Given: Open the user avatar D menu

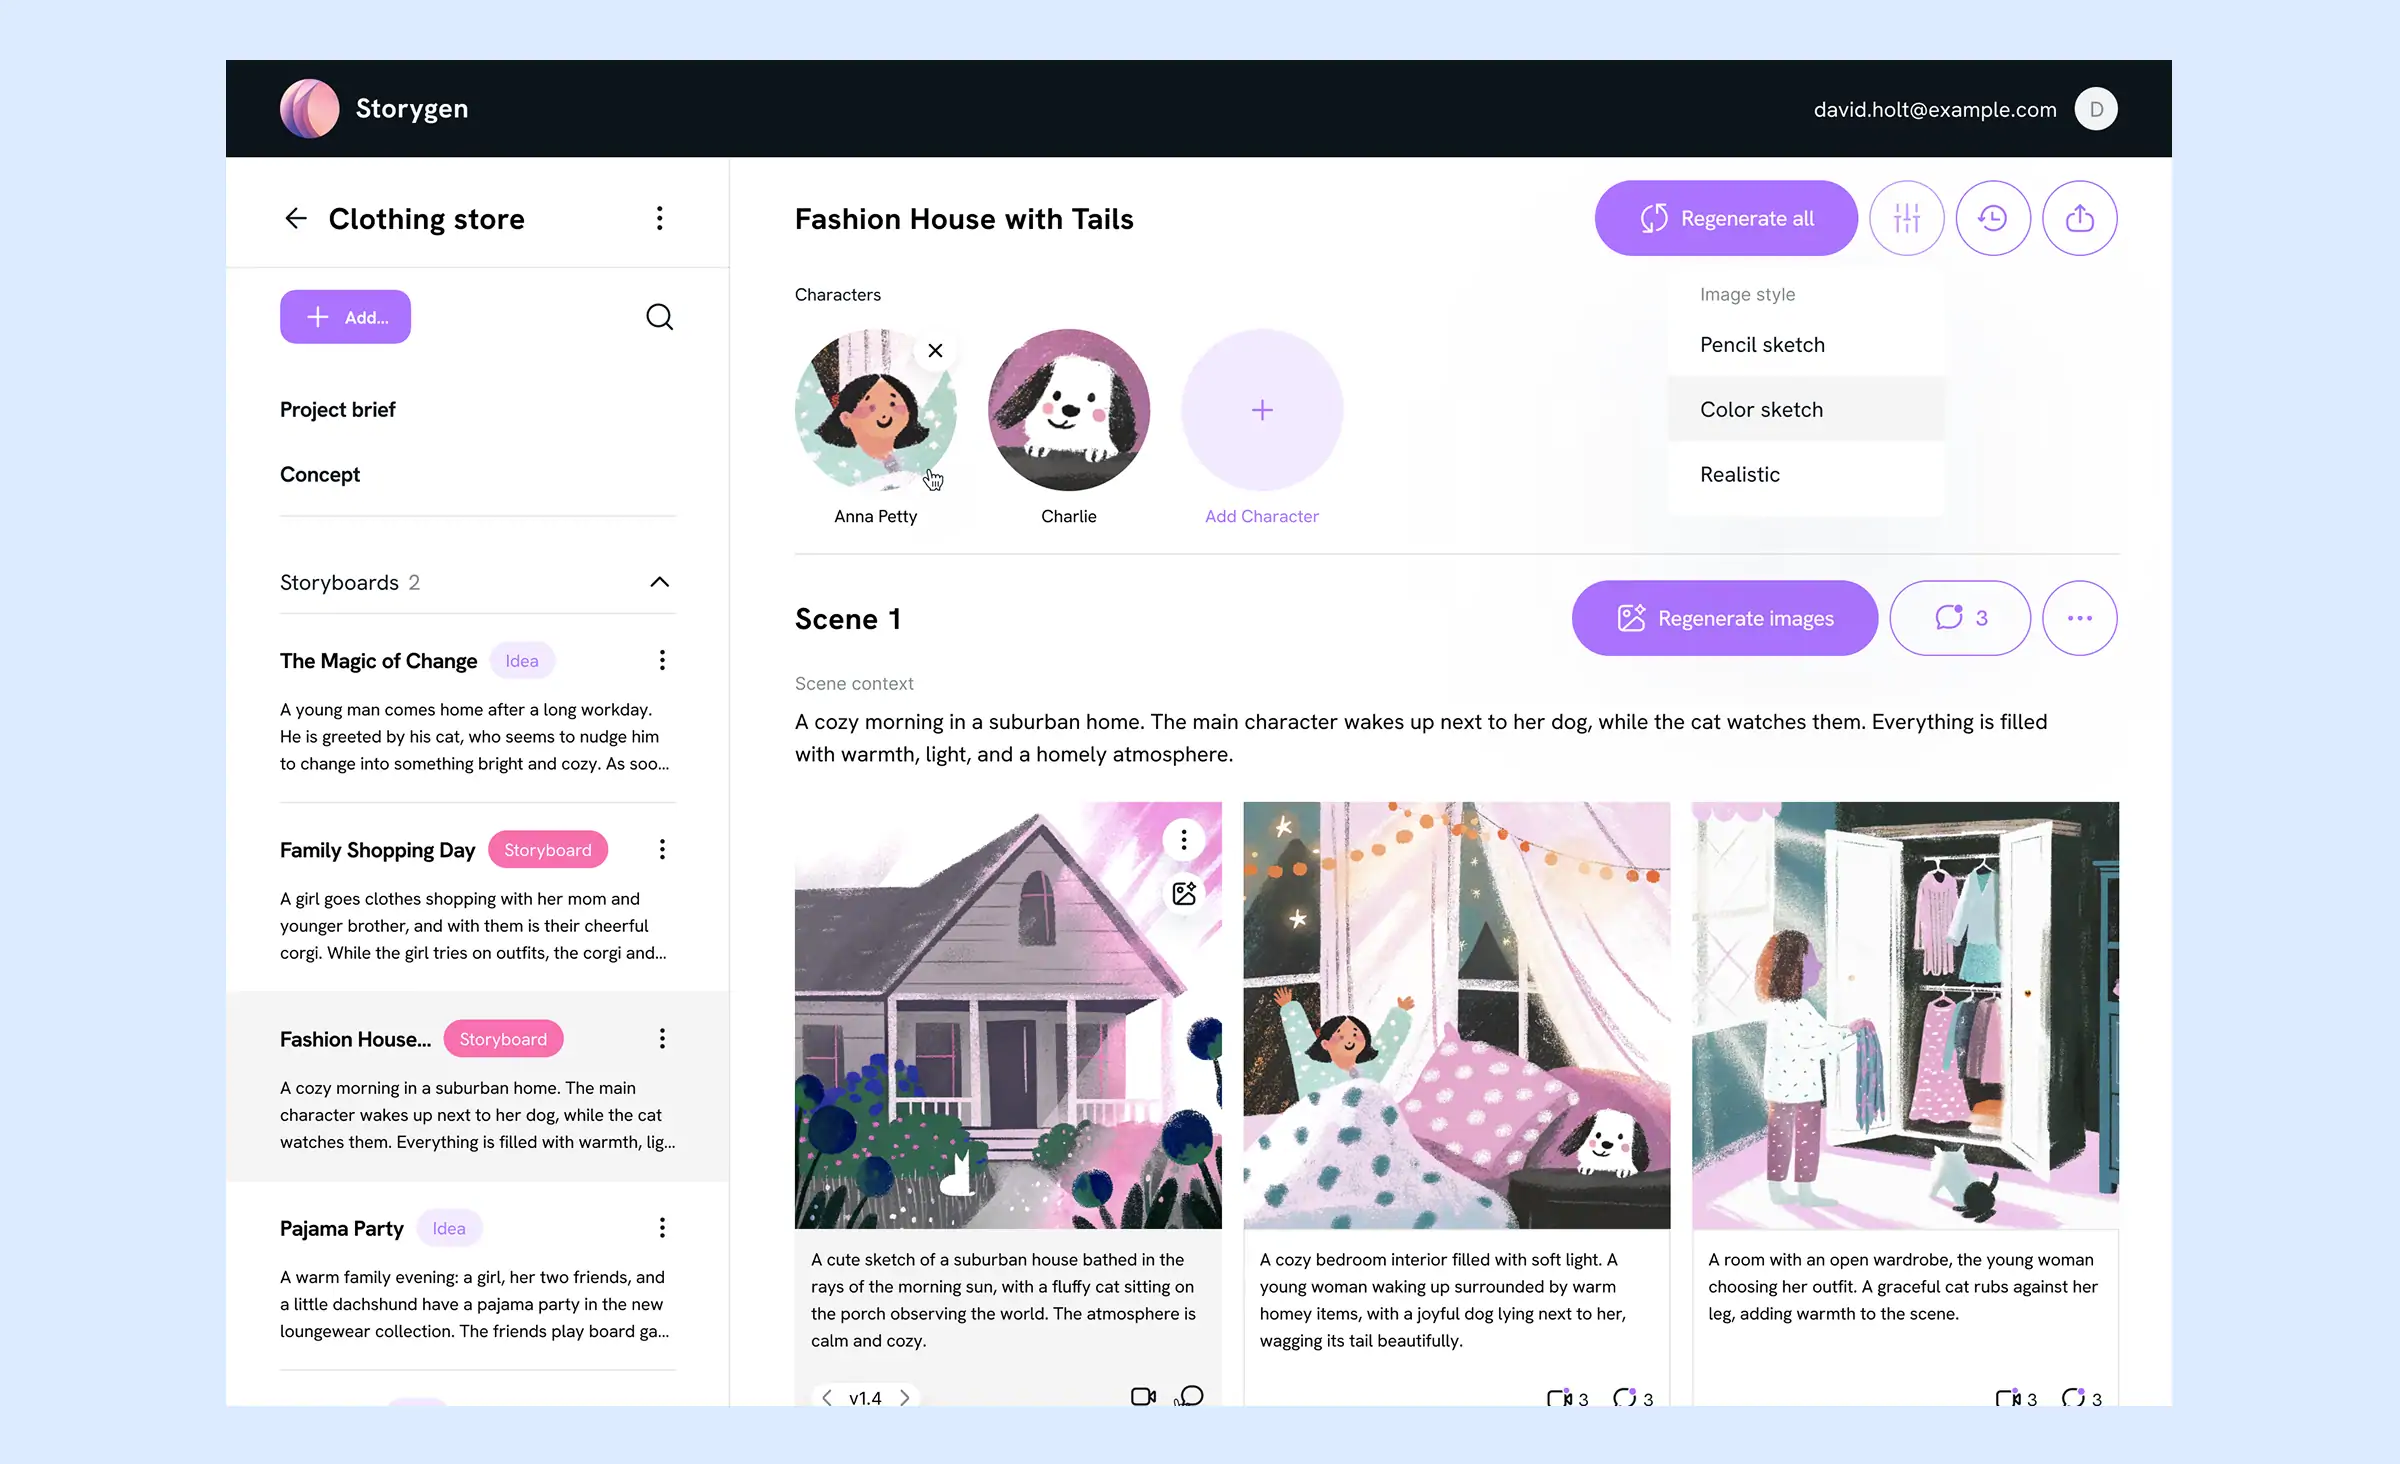Looking at the screenshot, I should click(2095, 109).
